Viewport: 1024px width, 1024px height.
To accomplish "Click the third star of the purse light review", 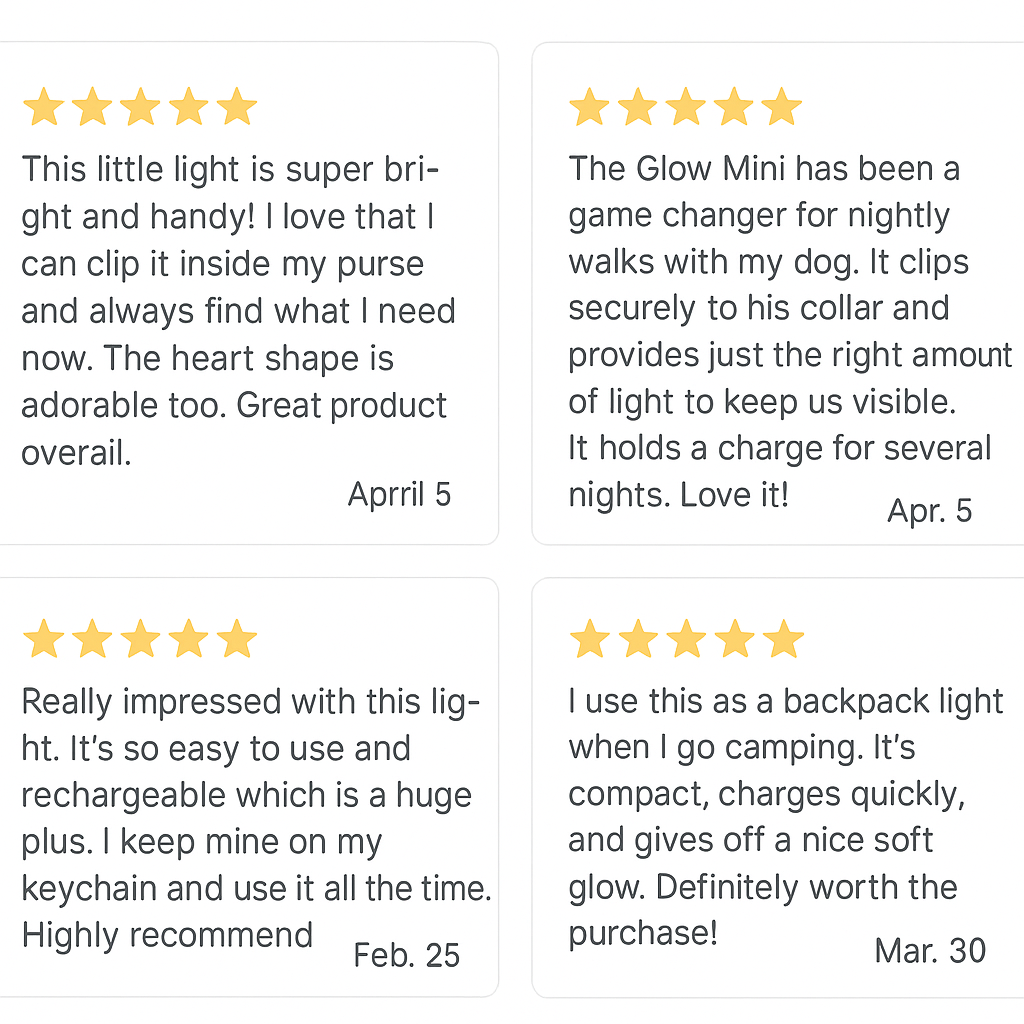I will pos(140,106).
